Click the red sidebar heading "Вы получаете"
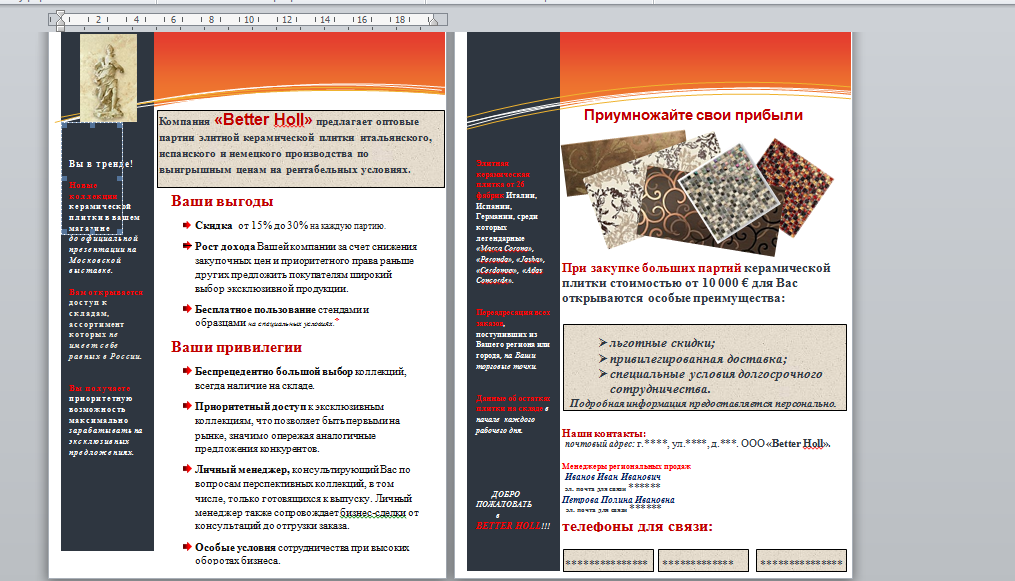 tap(100, 388)
